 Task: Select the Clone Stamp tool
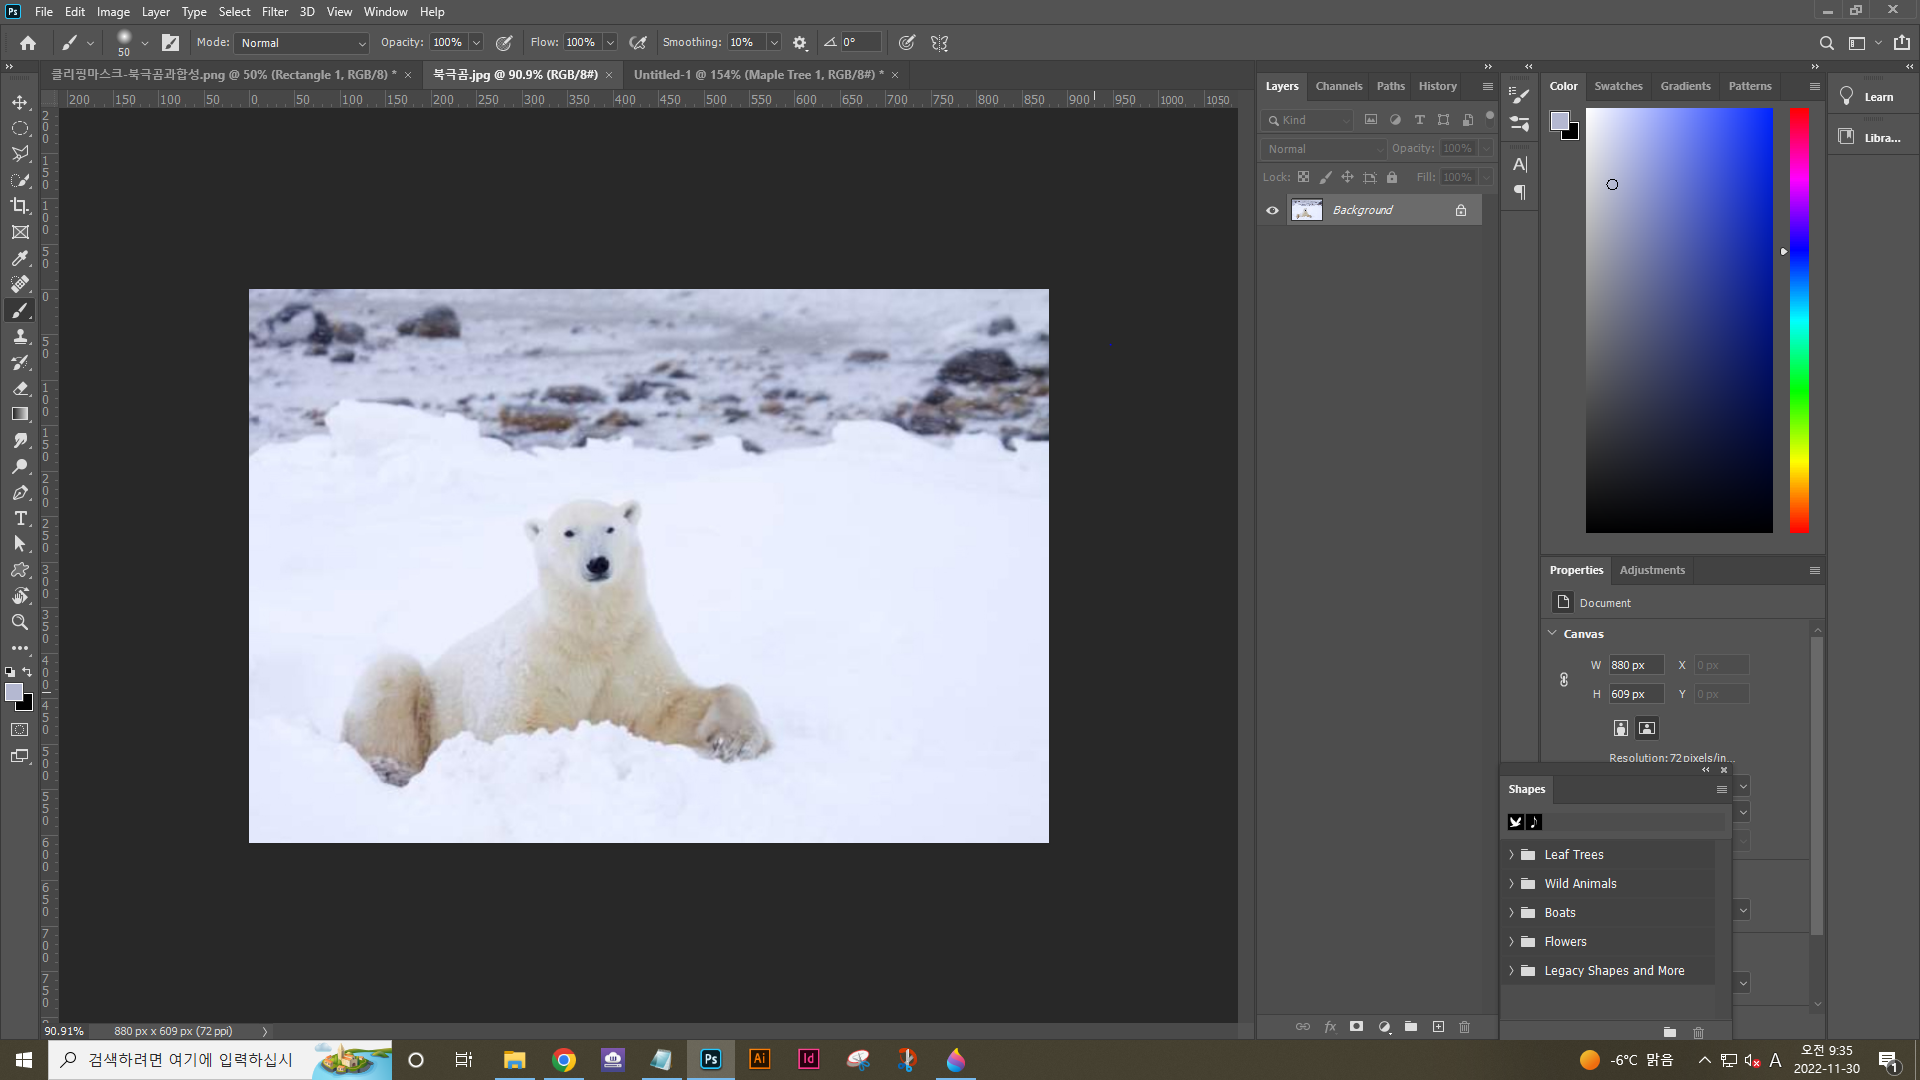tap(20, 336)
